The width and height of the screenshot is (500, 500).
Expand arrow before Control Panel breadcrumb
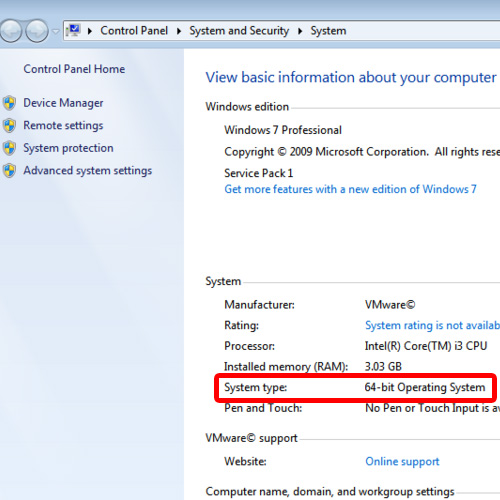click(90, 31)
